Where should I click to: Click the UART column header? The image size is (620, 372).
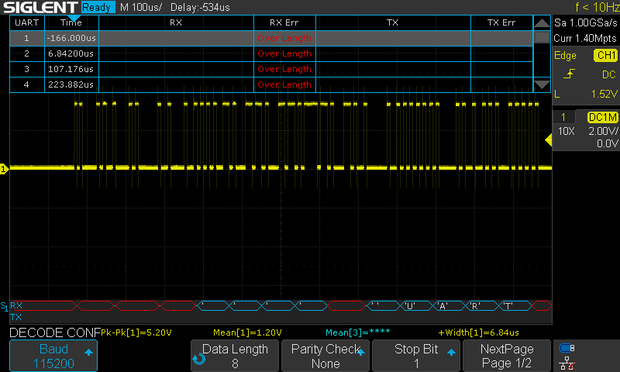point(27,23)
